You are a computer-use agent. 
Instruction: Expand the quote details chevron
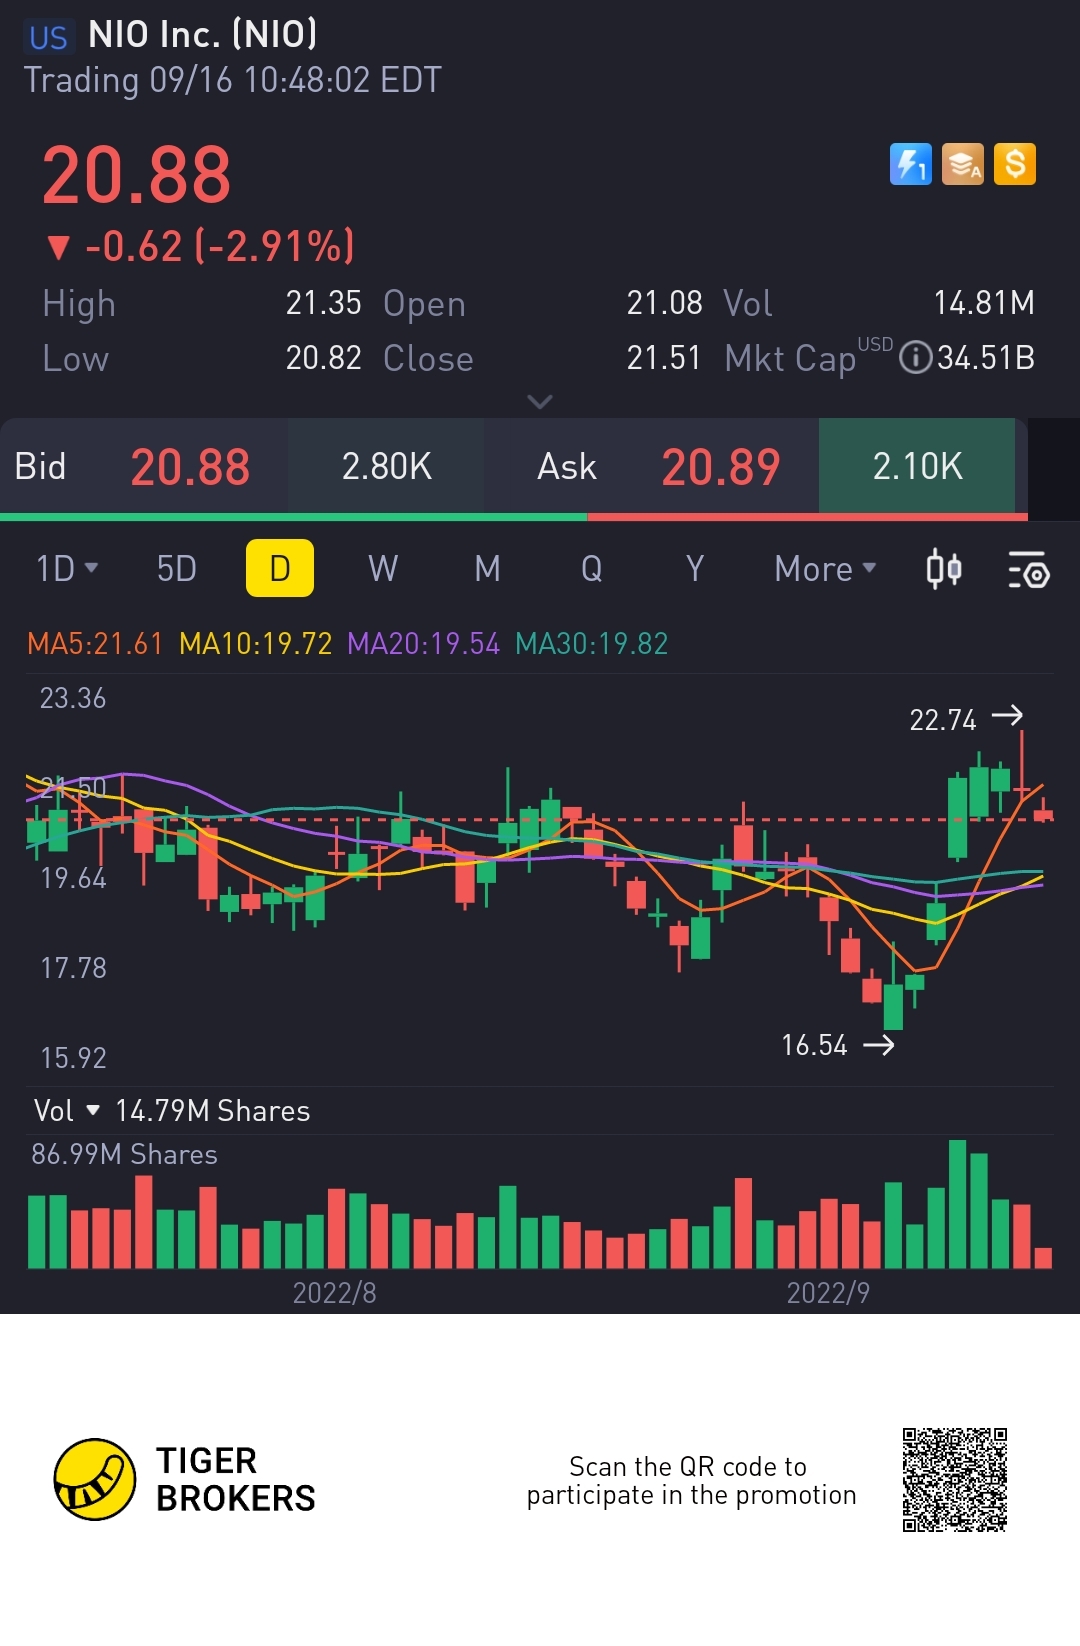pyautogui.click(x=540, y=402)
